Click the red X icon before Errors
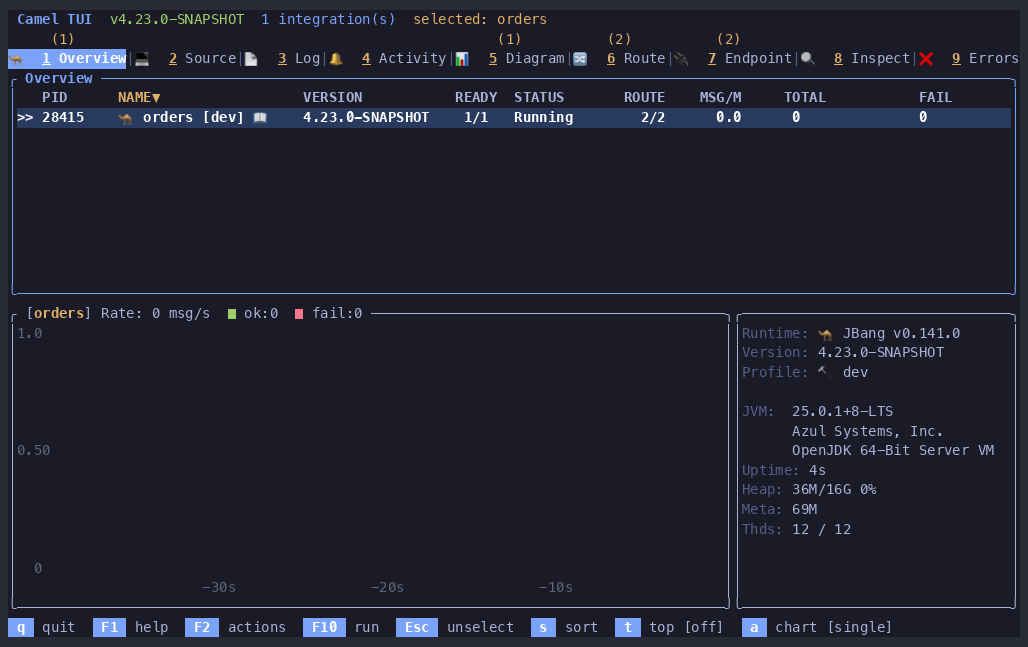1028x647 pixels. pos(926,59)
